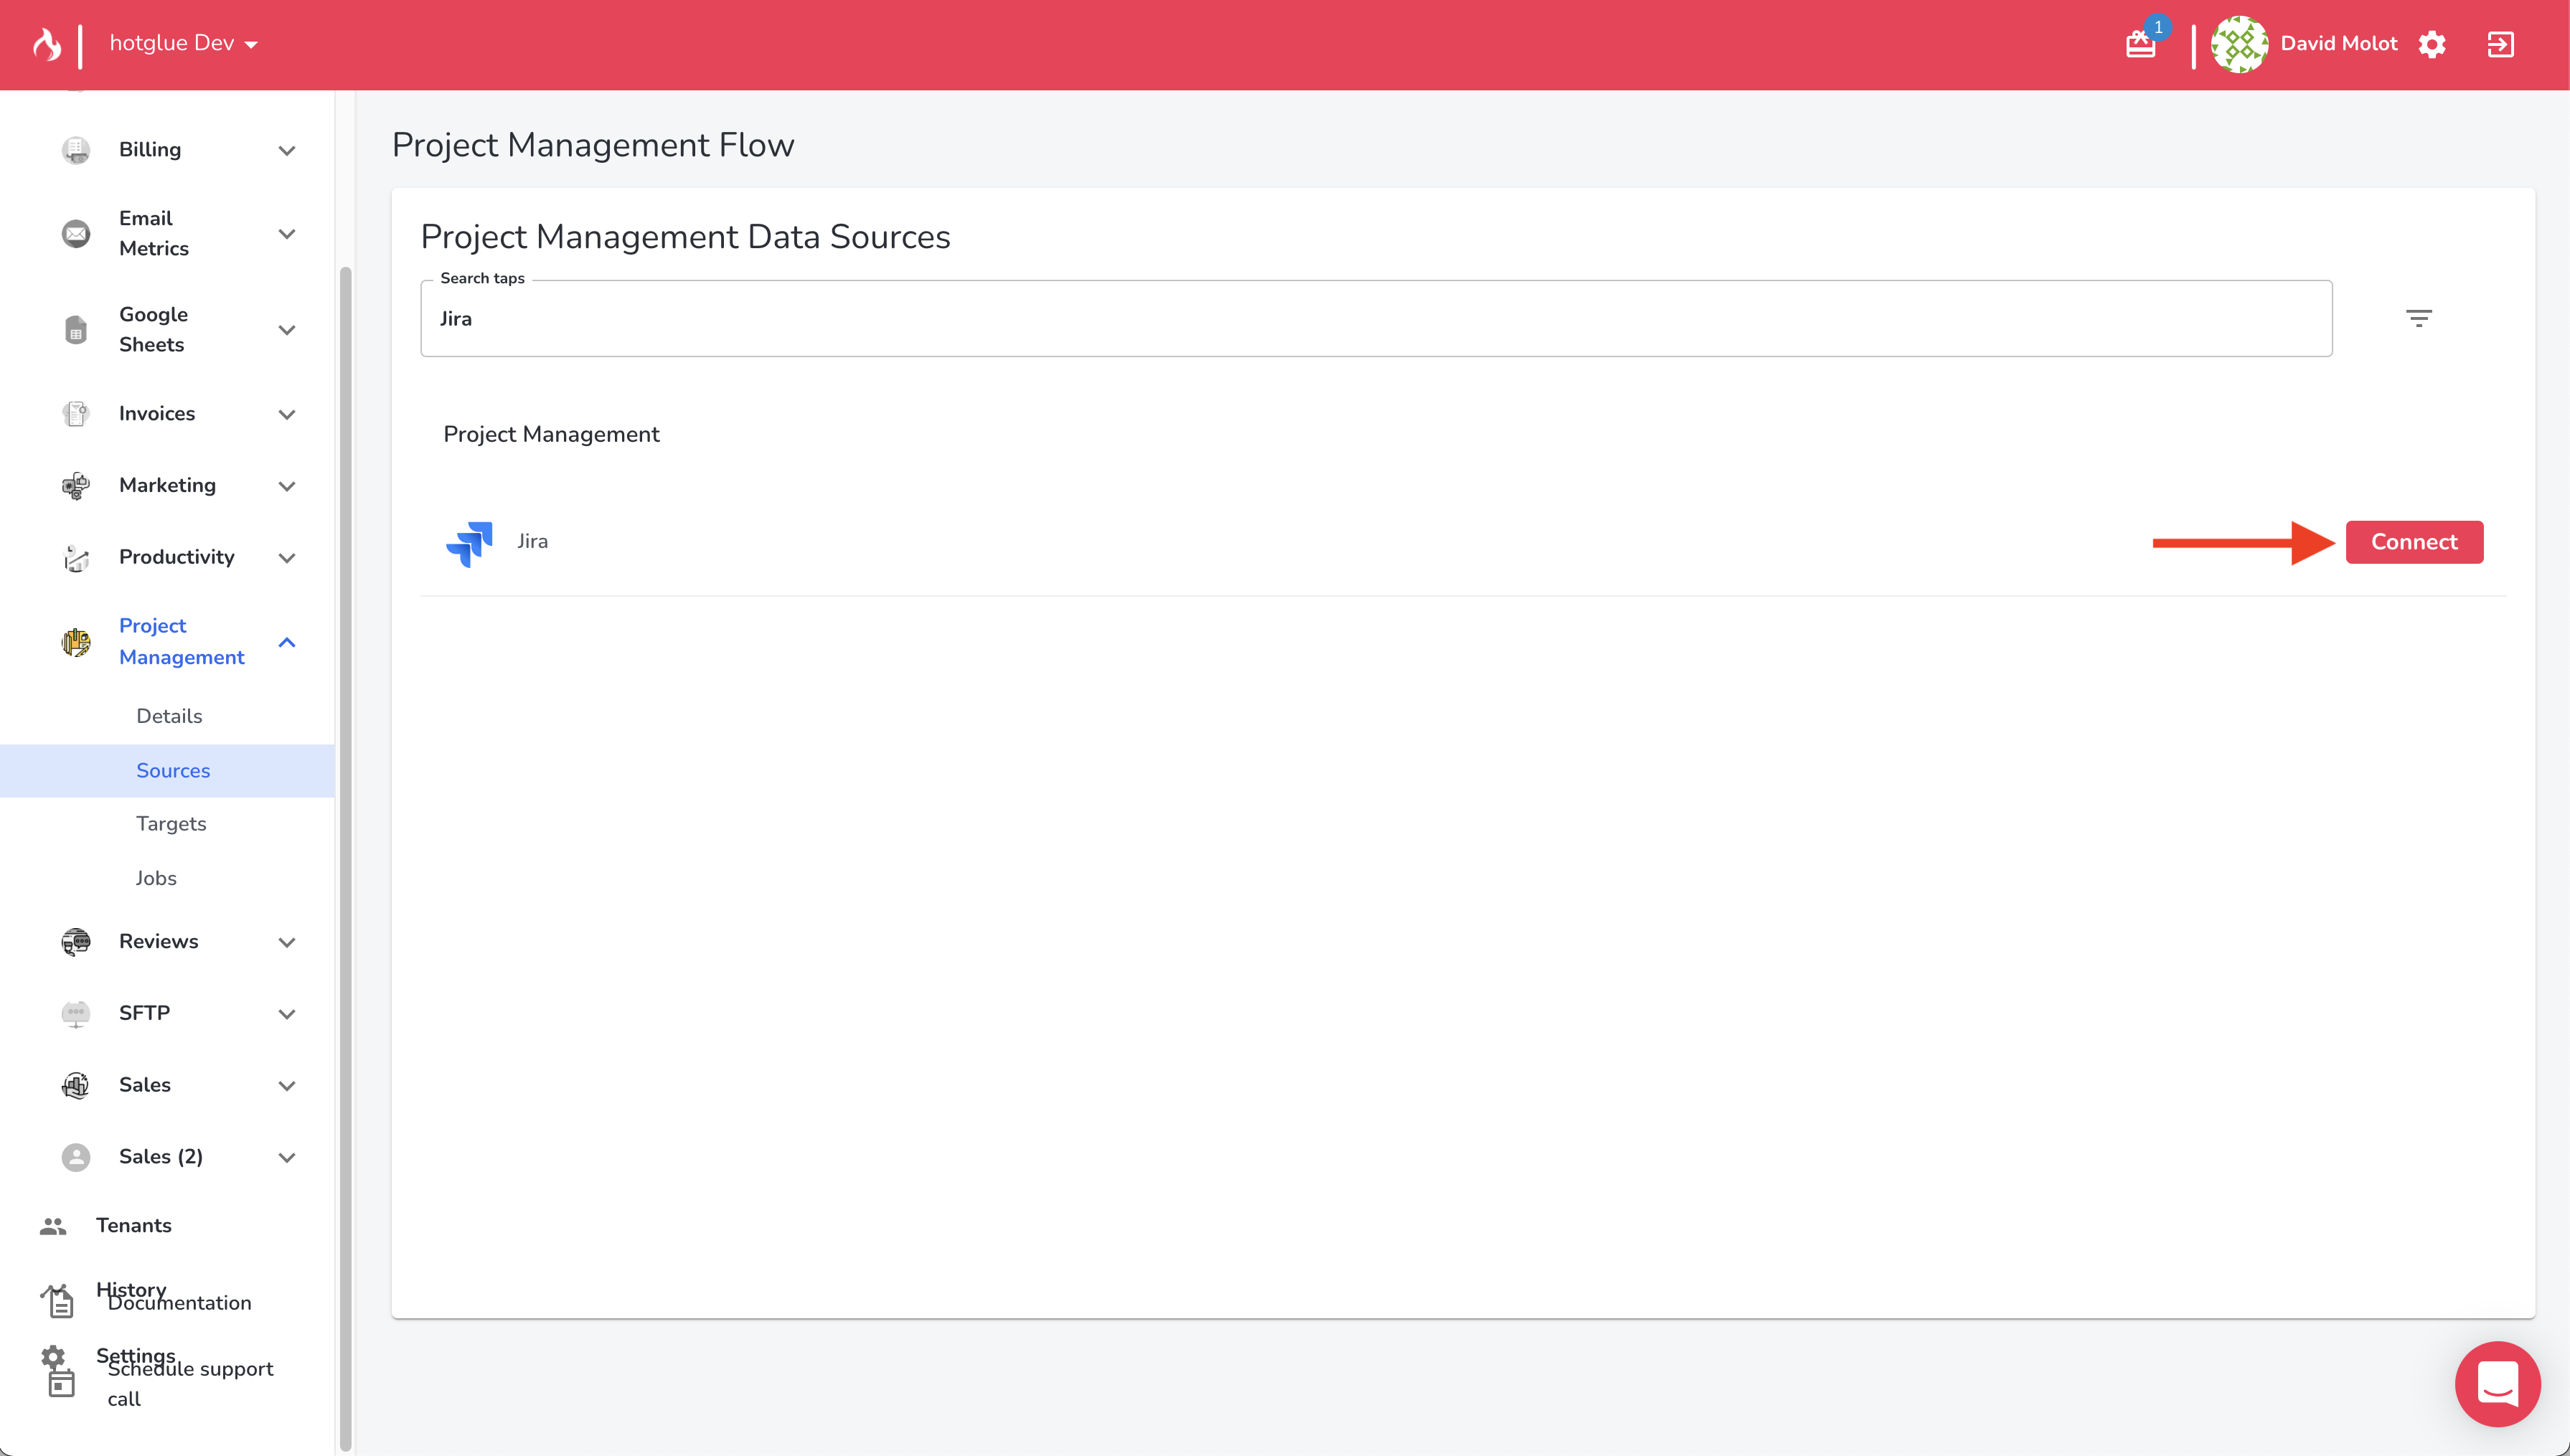Click the logout icon in header
2570x1456 pixels.
[2500, 44]
